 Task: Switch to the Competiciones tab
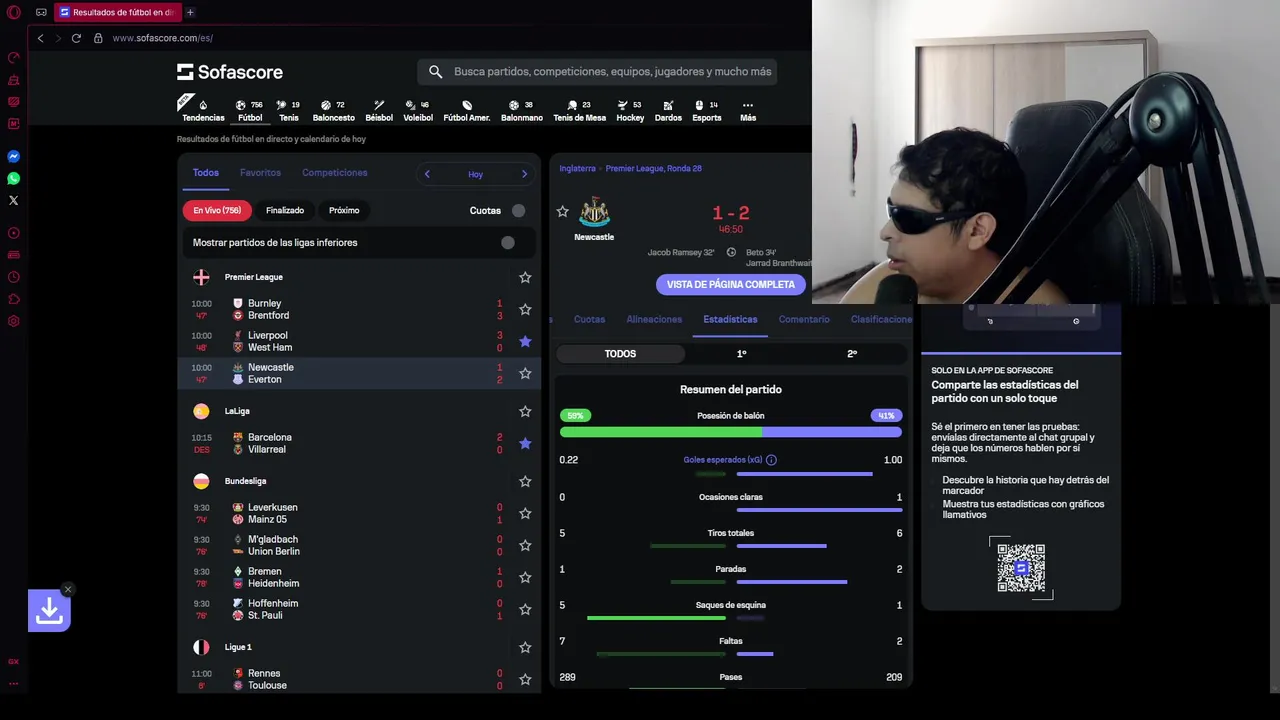(x=335, y=173)
